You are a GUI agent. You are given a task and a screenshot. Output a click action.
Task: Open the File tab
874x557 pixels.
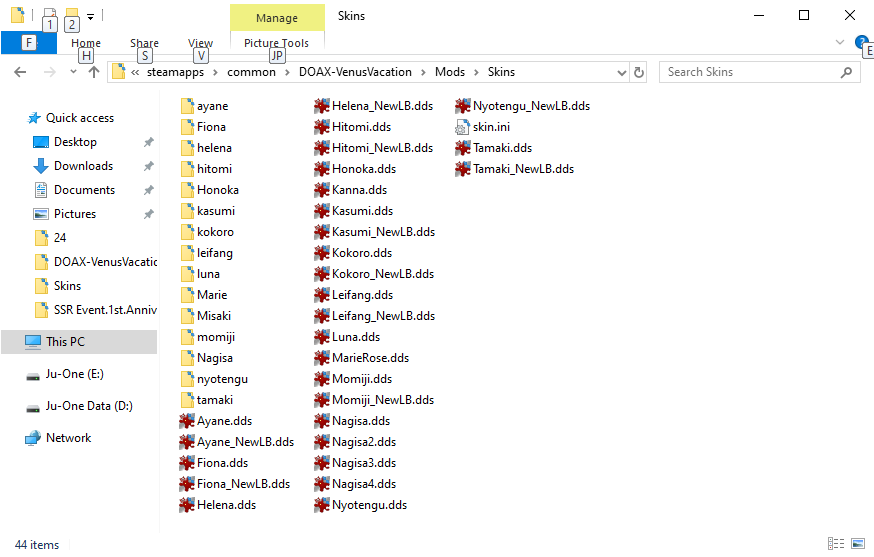pos(29,42)
